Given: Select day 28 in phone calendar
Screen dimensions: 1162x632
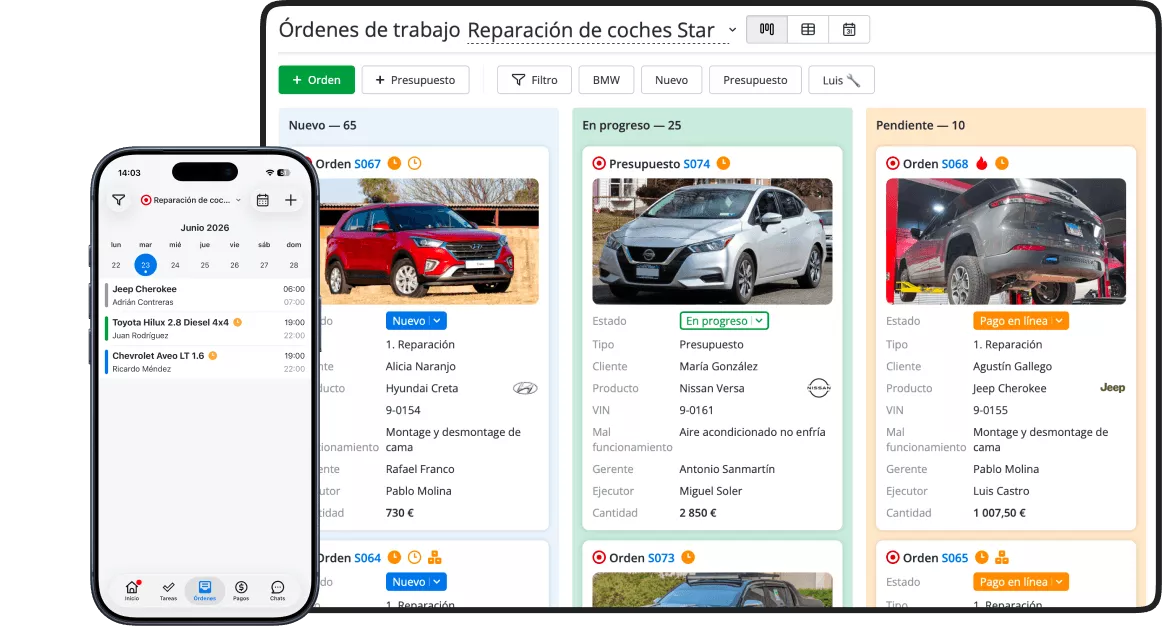Looking at the screenshot, I should pos(293,265).
